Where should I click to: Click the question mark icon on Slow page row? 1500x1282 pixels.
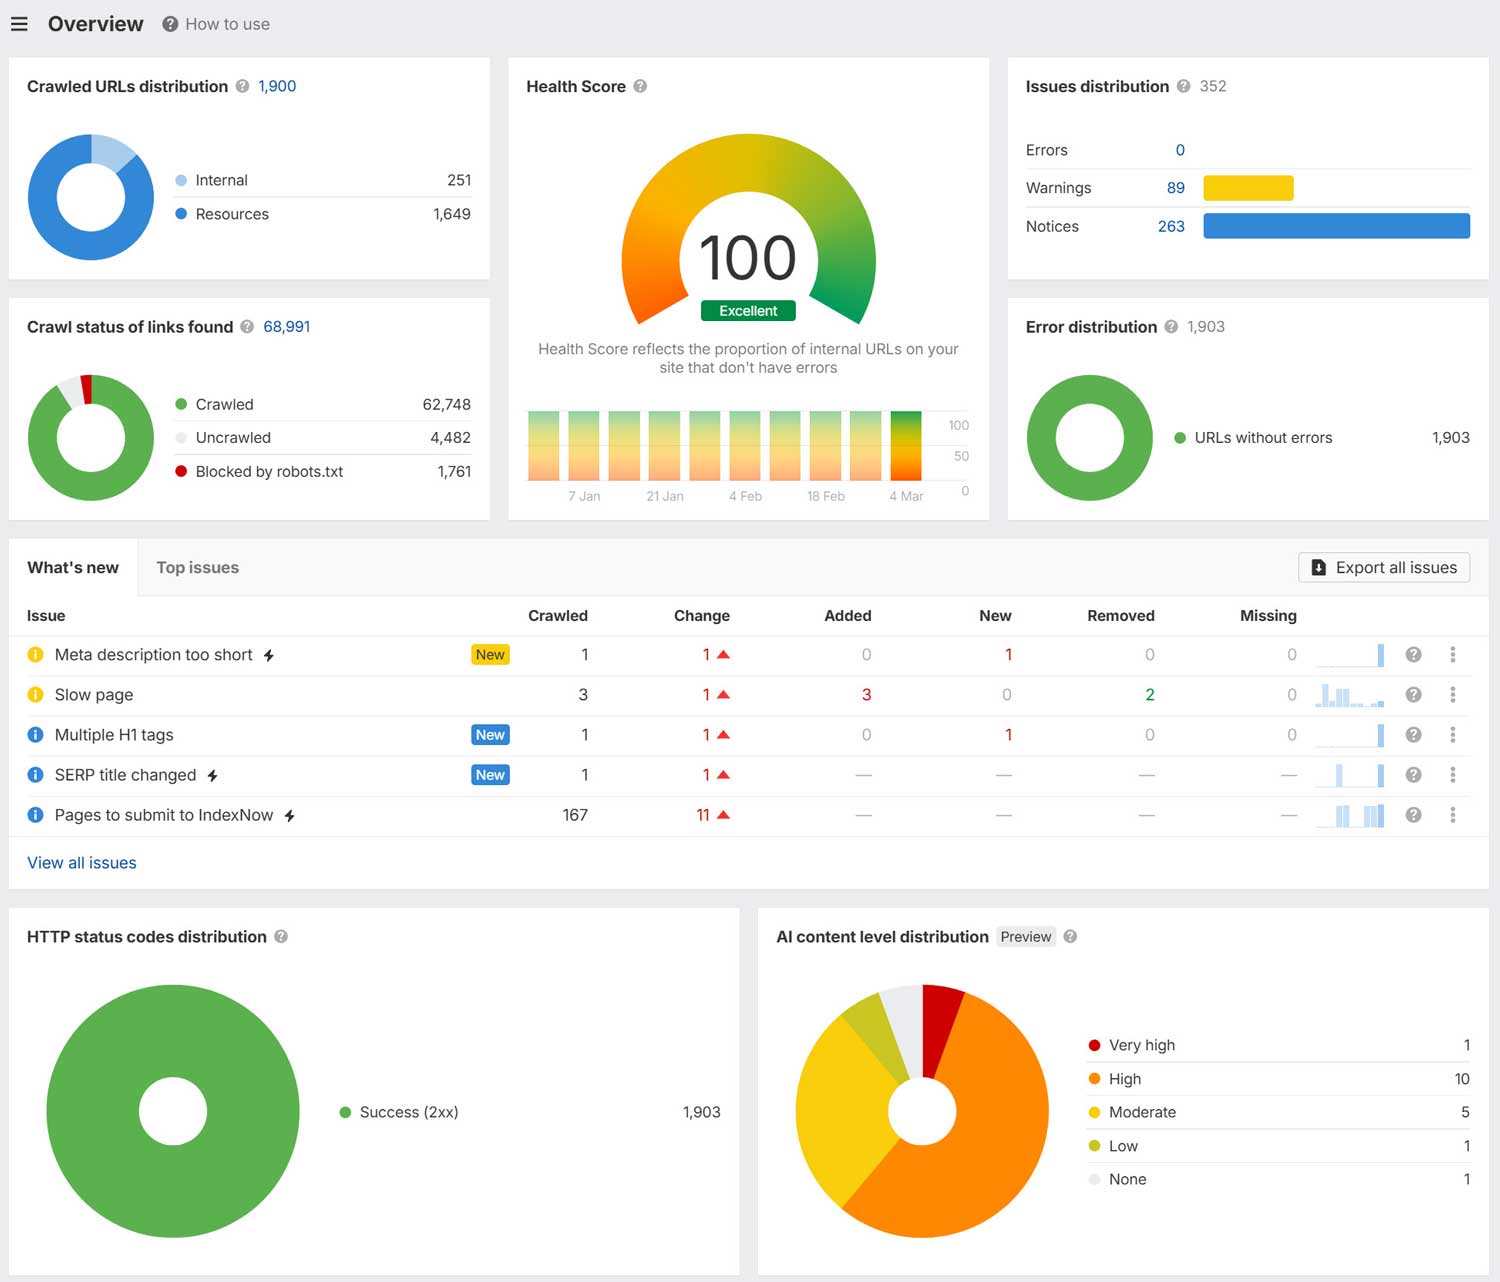[1413, 694]
